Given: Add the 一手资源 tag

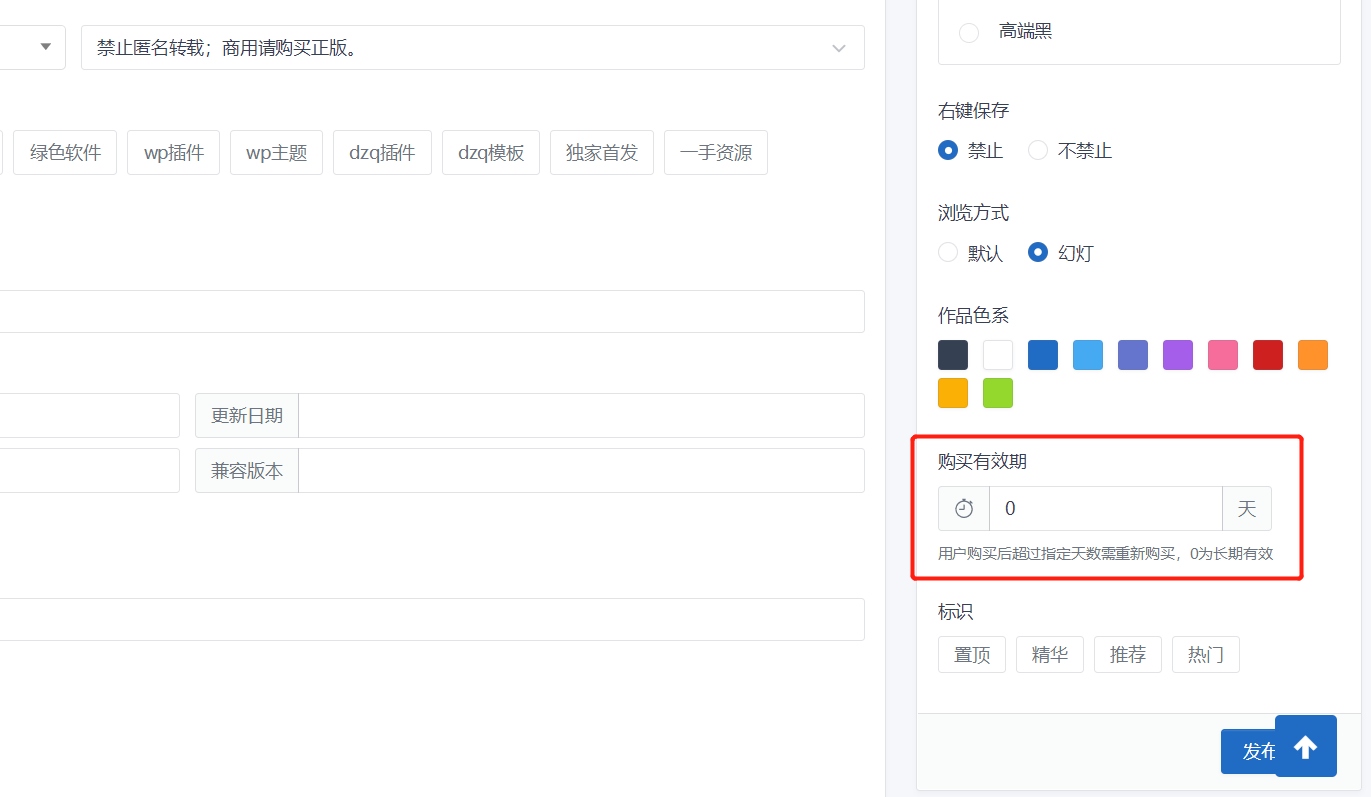Looking at the screenshot, I should (716, 153).
